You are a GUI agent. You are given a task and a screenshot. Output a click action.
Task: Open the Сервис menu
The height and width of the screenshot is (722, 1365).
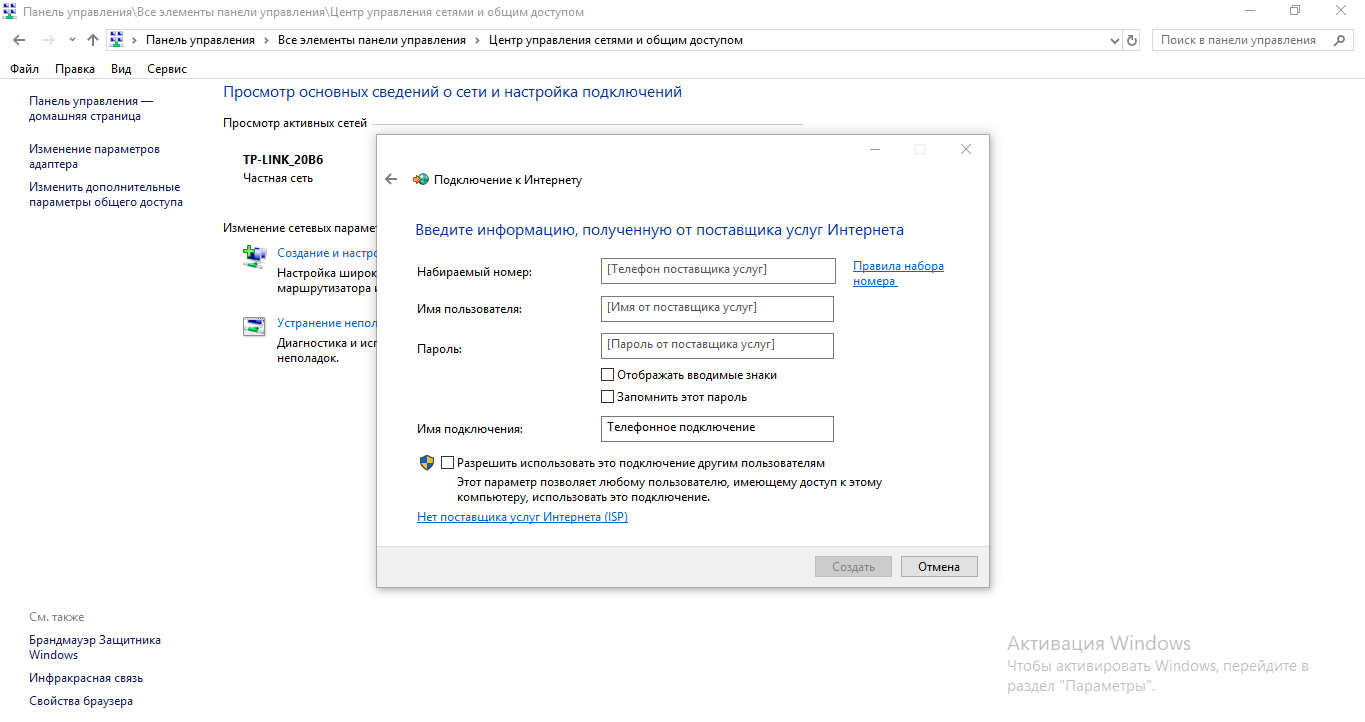coord(167,69)
